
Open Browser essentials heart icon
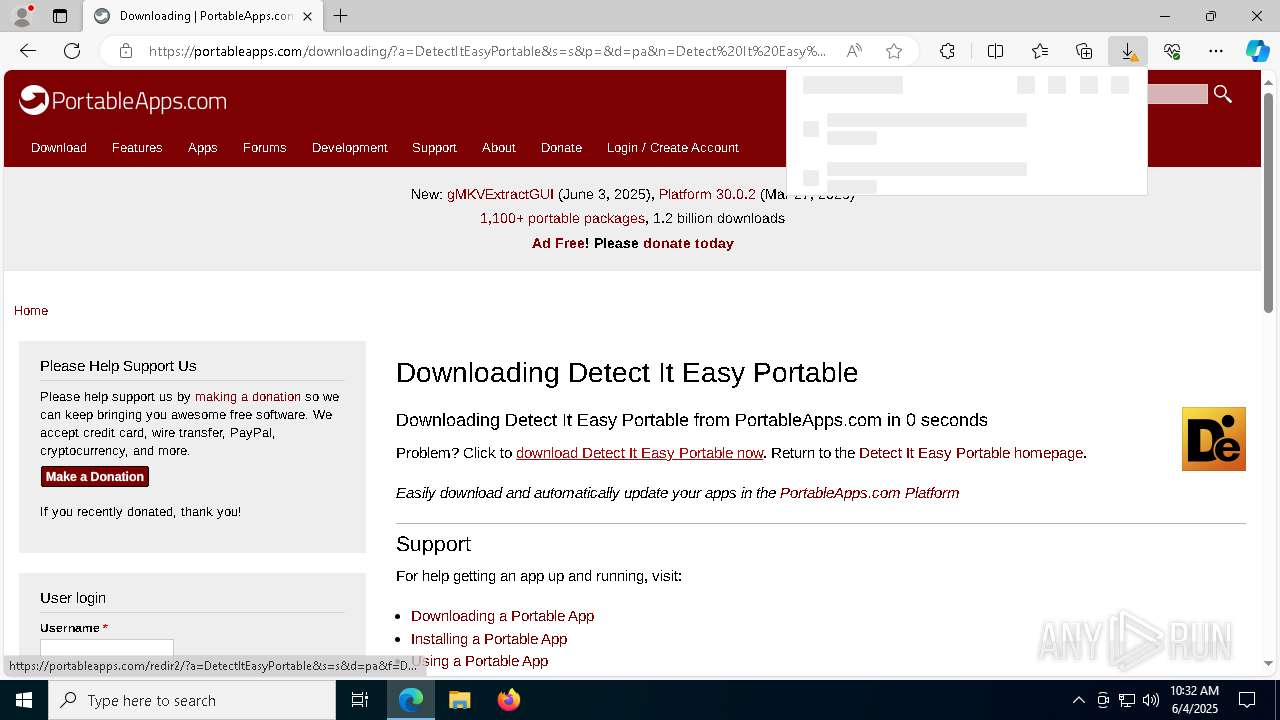coord(1172,51)
